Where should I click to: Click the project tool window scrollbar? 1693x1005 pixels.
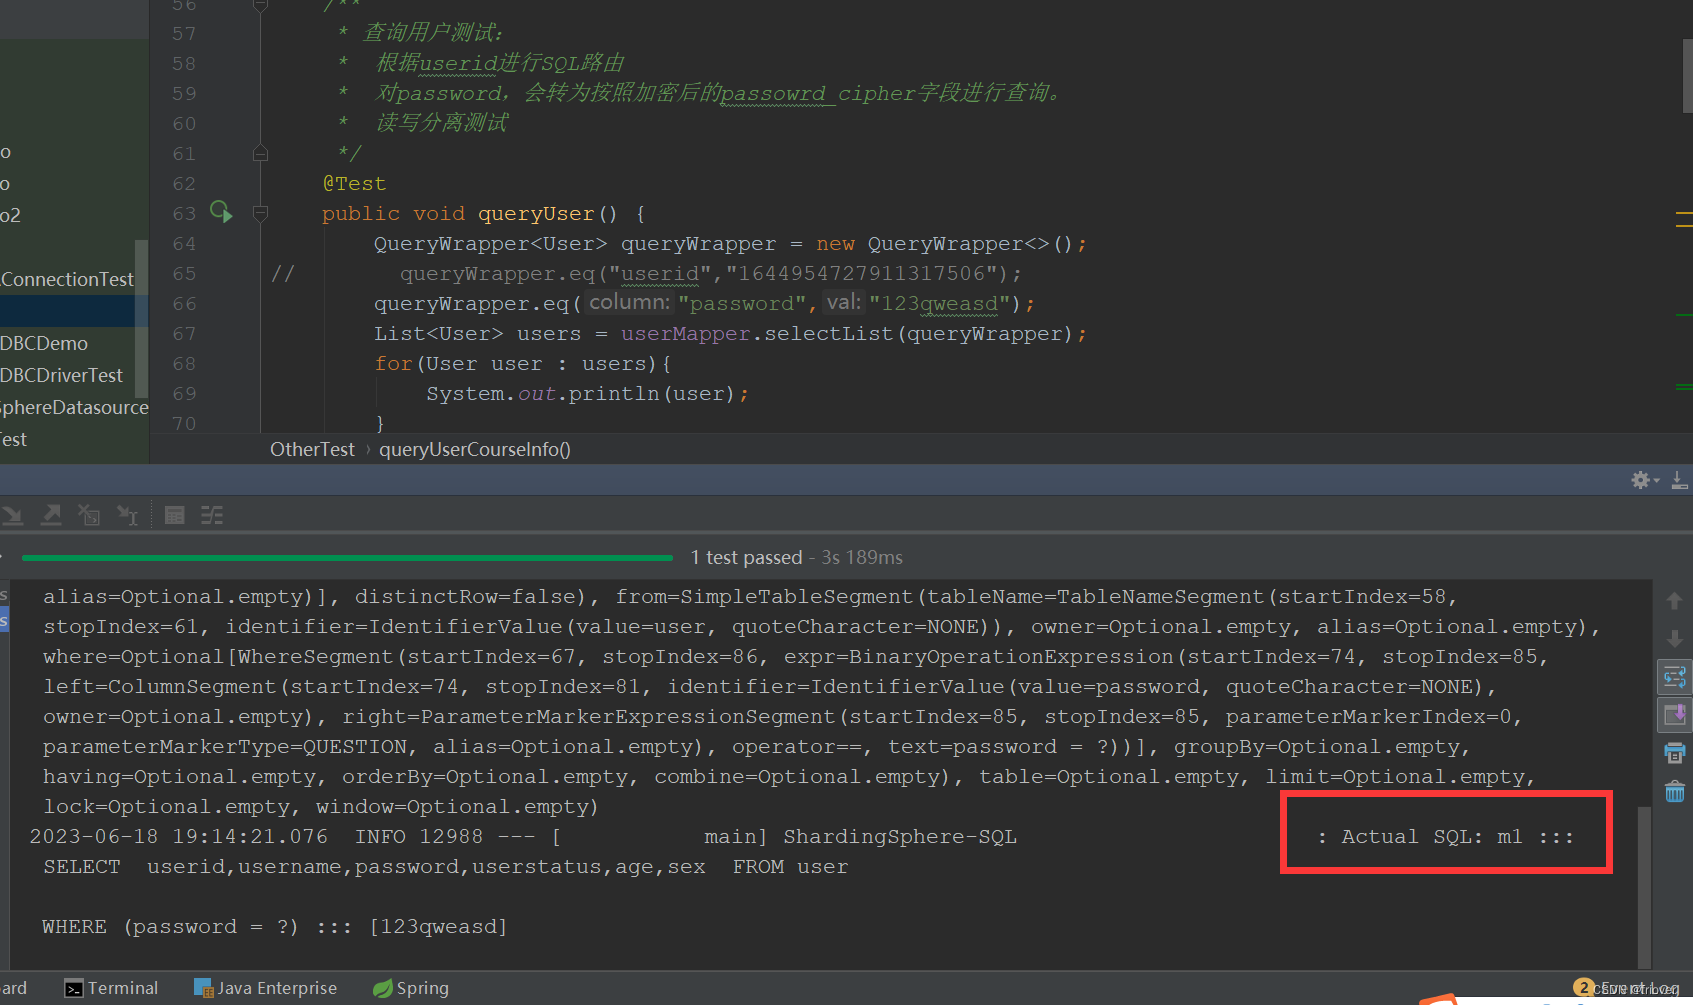(x=142, y=318)
